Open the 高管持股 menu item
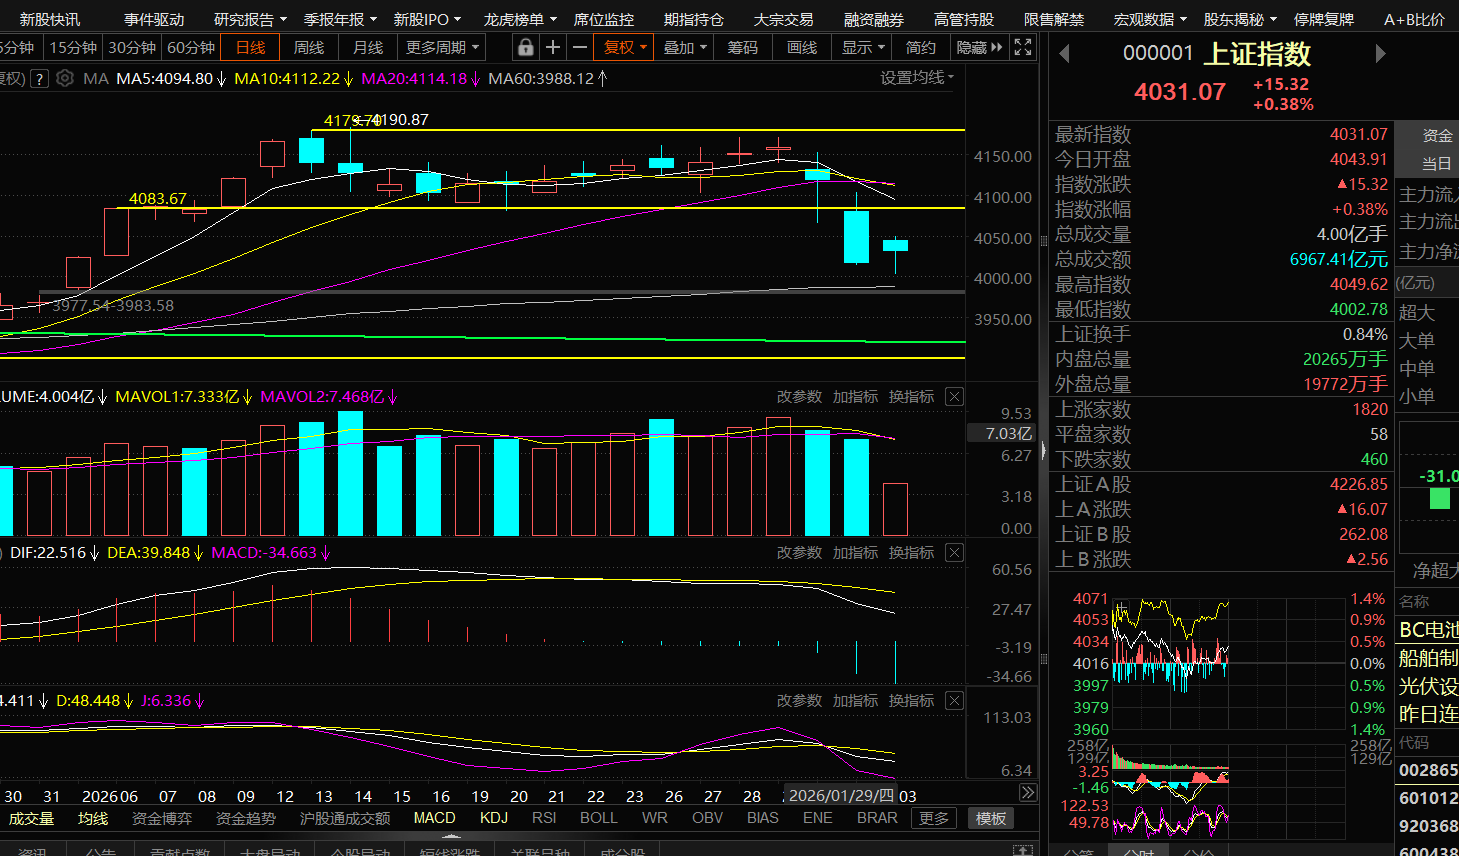The width and height of the screenshot is (1459, 856). point(964,19)
